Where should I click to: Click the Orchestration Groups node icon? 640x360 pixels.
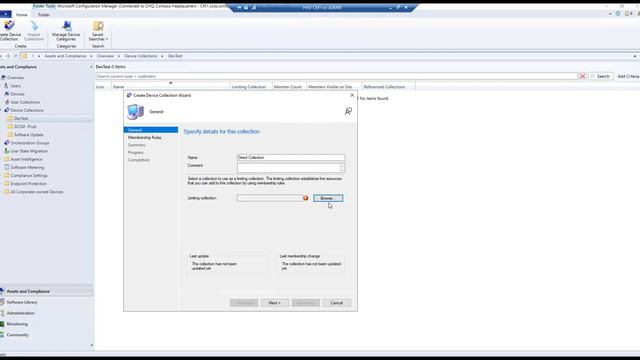[7, 143]
